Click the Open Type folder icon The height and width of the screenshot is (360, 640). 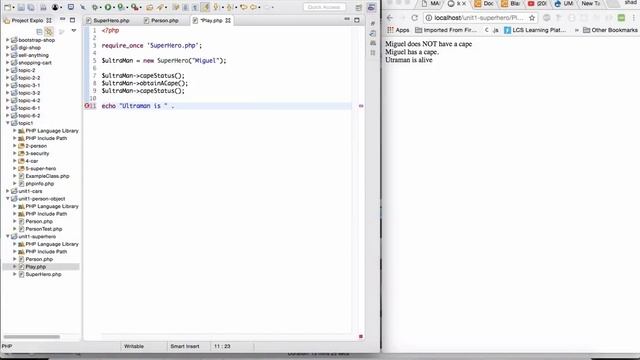pos(149,7)
